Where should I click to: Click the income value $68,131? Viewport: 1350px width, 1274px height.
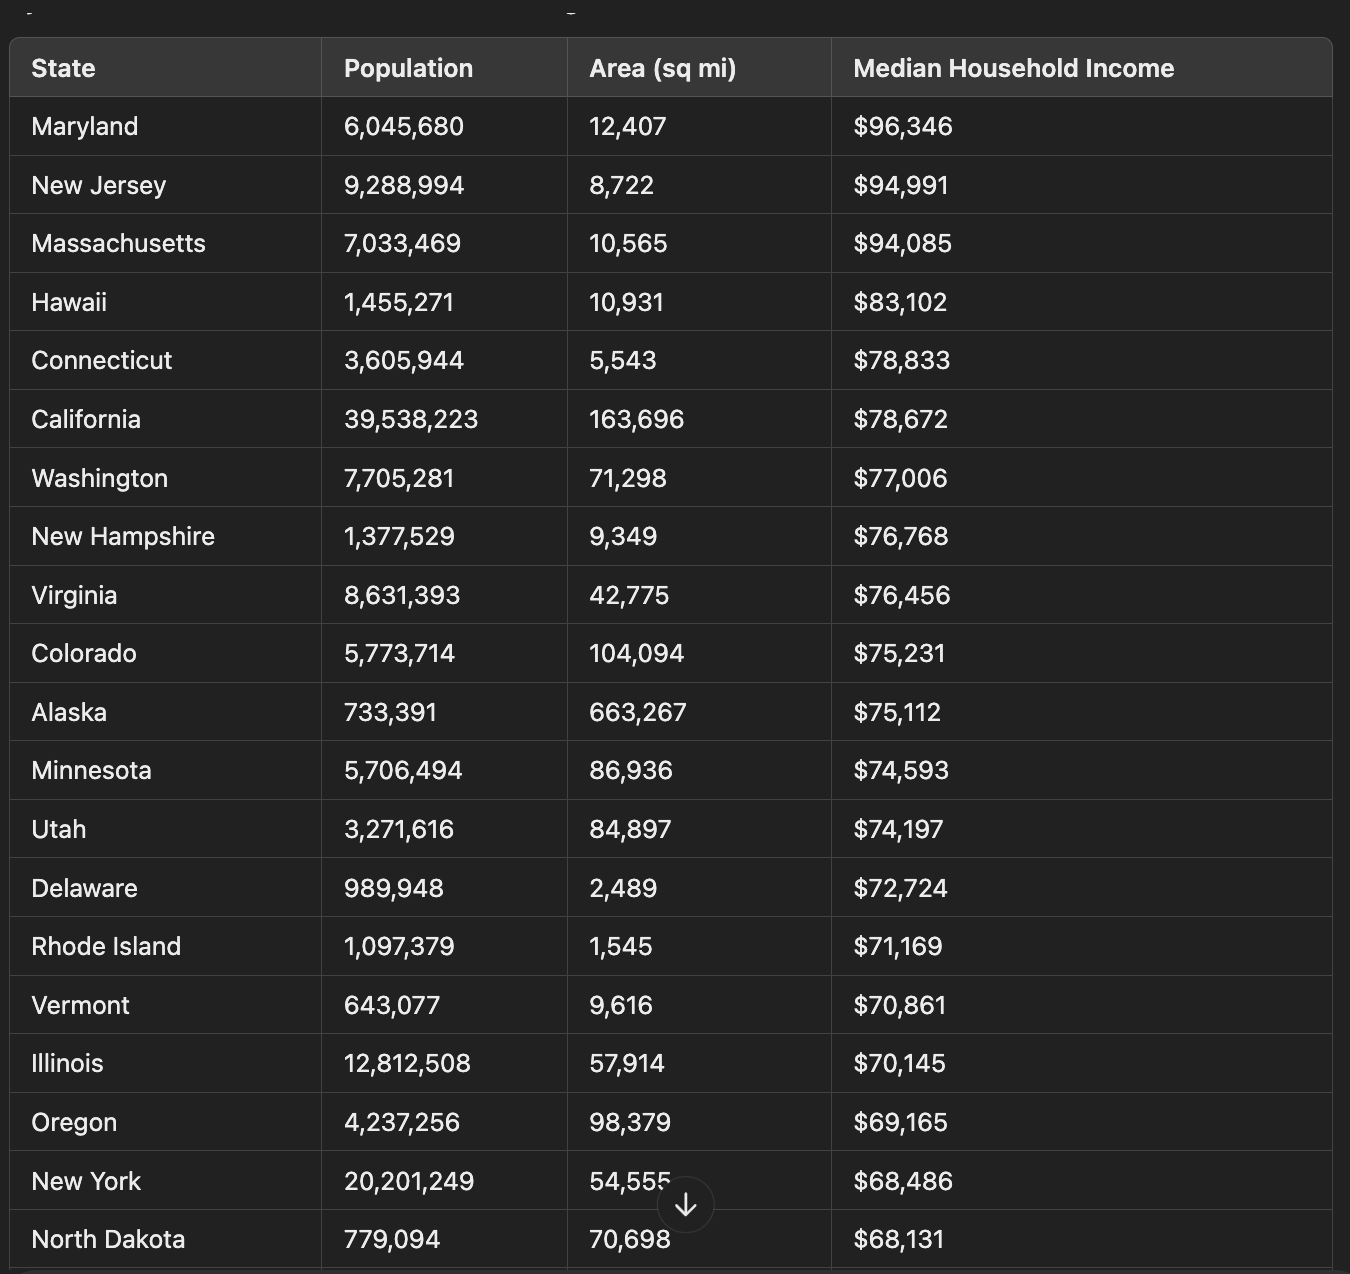898,1239
